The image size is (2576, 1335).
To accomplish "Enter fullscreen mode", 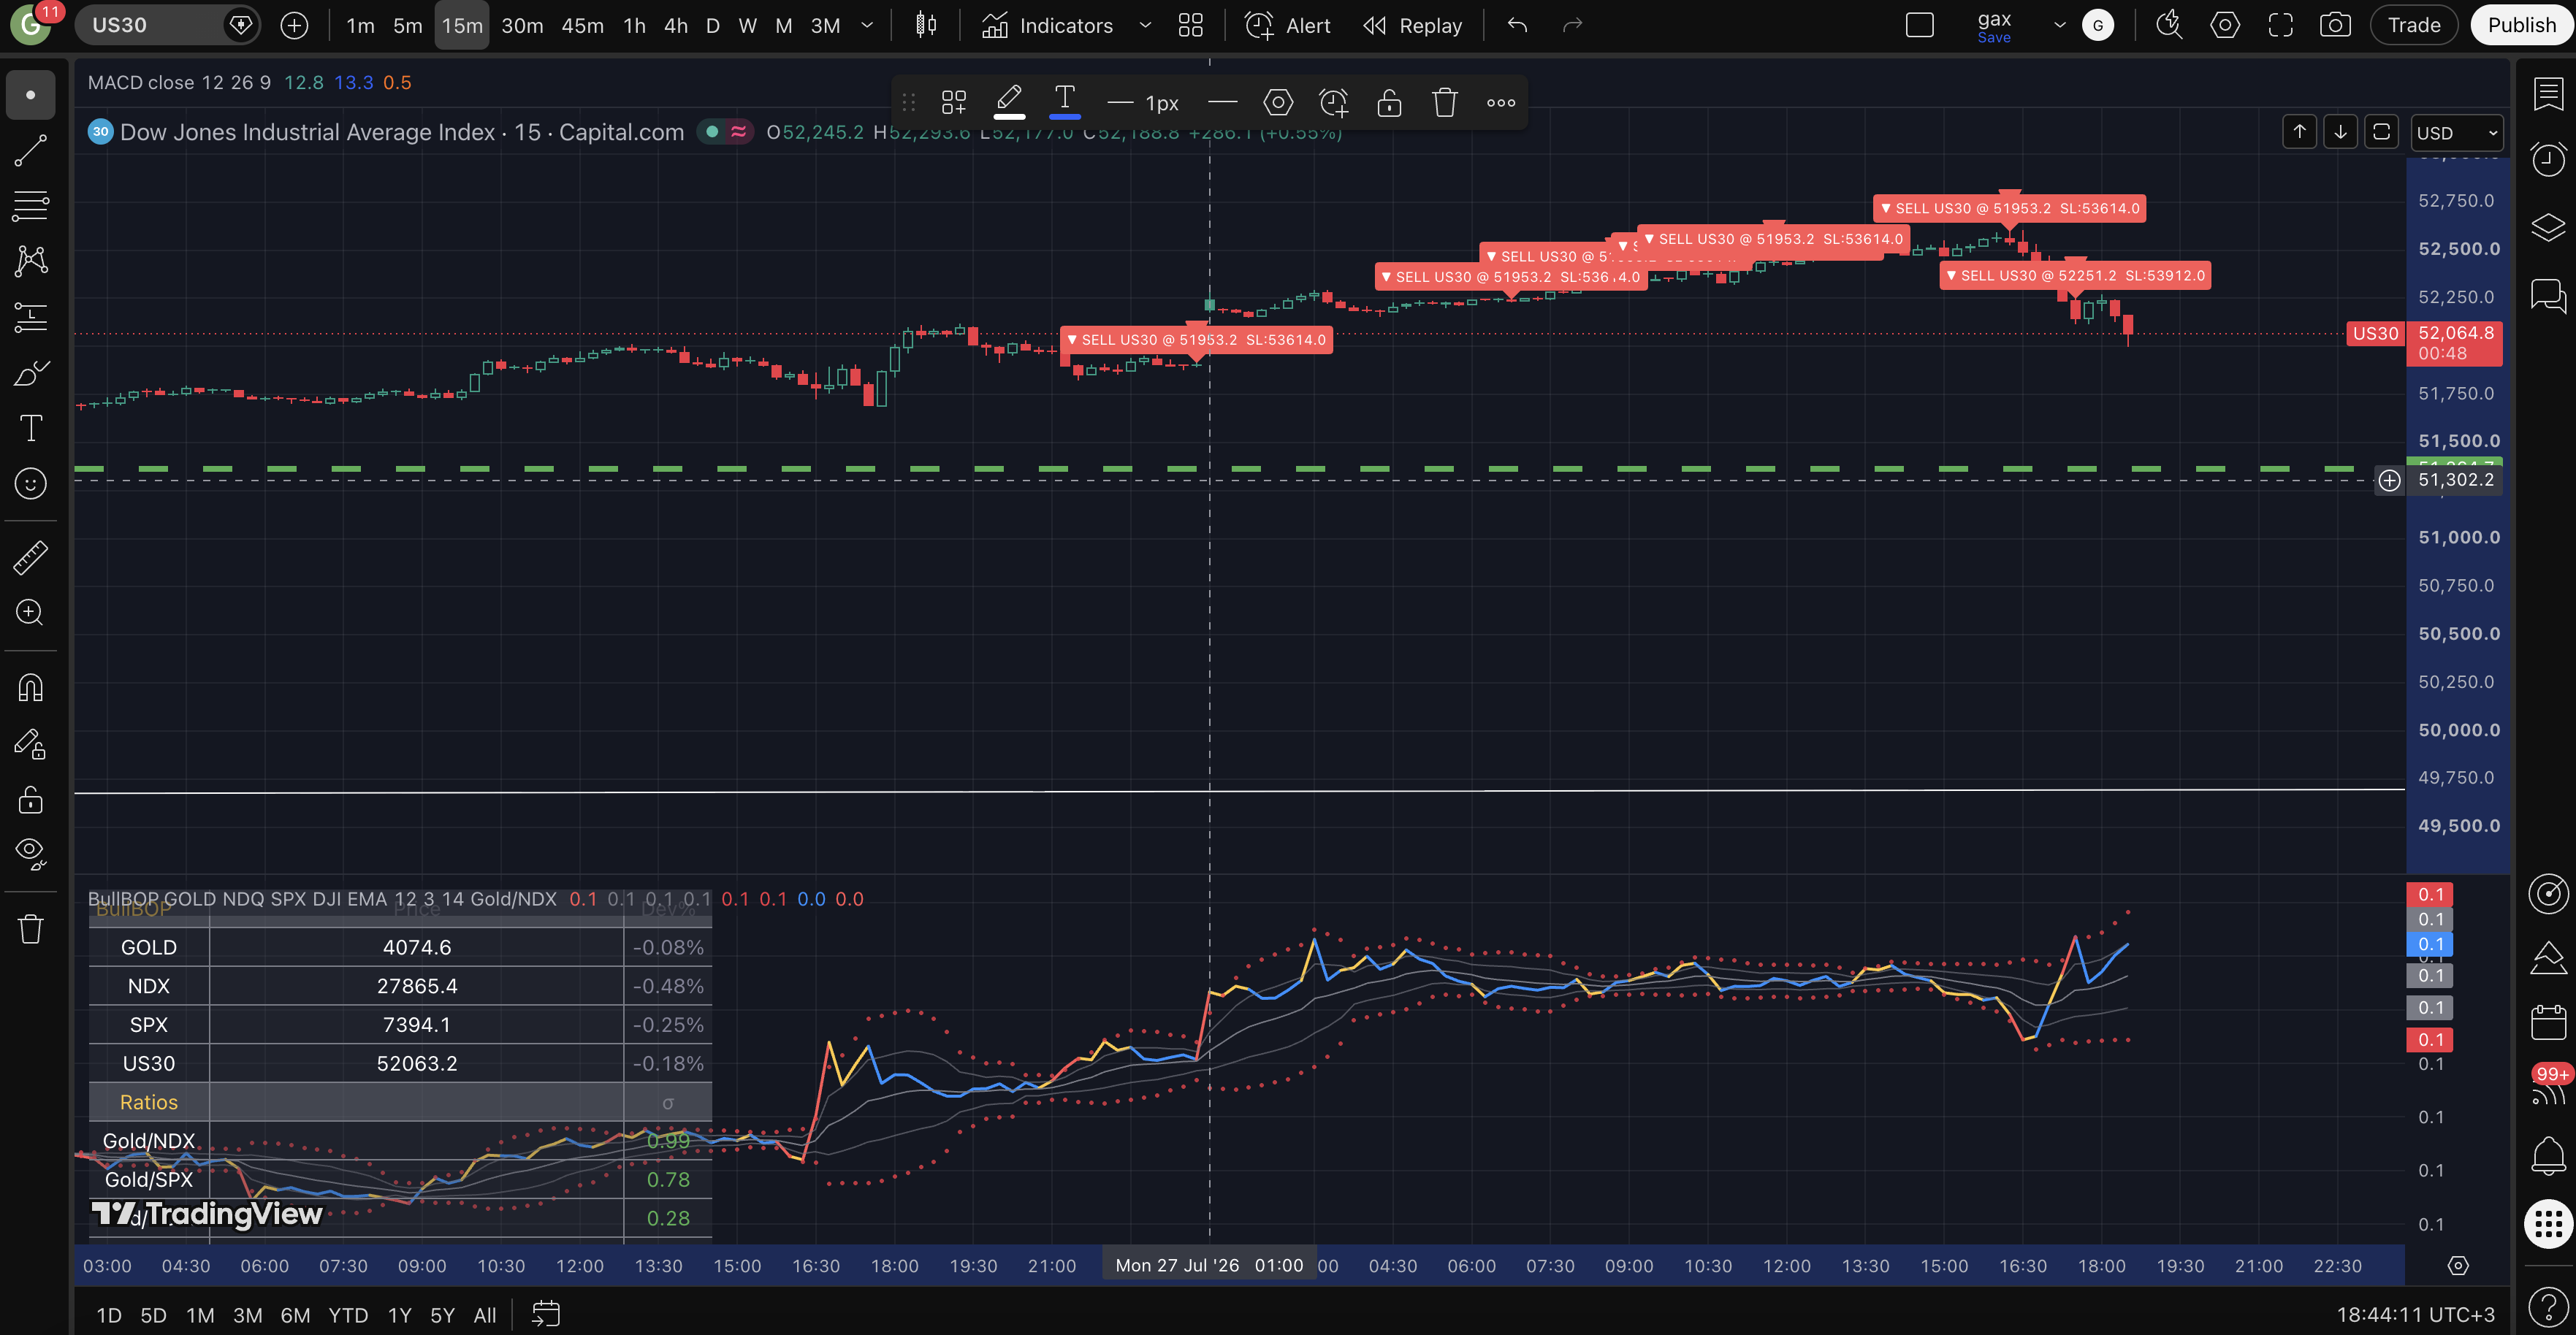I will [x=2280, y=25].
